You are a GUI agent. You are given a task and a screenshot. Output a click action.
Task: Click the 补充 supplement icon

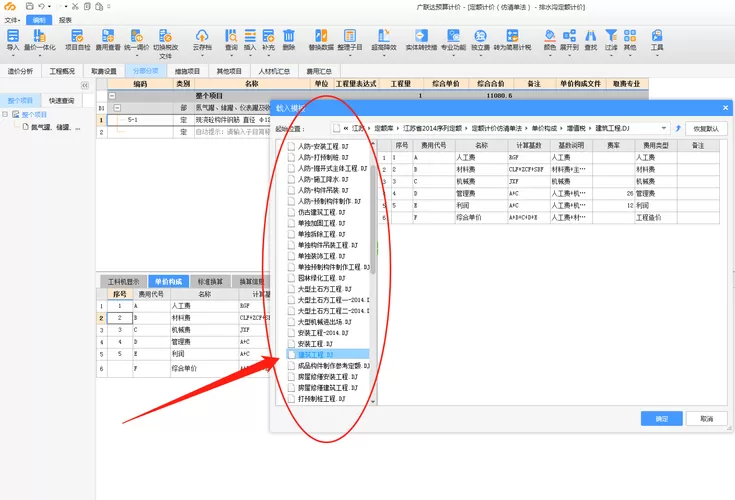(268, 36)
